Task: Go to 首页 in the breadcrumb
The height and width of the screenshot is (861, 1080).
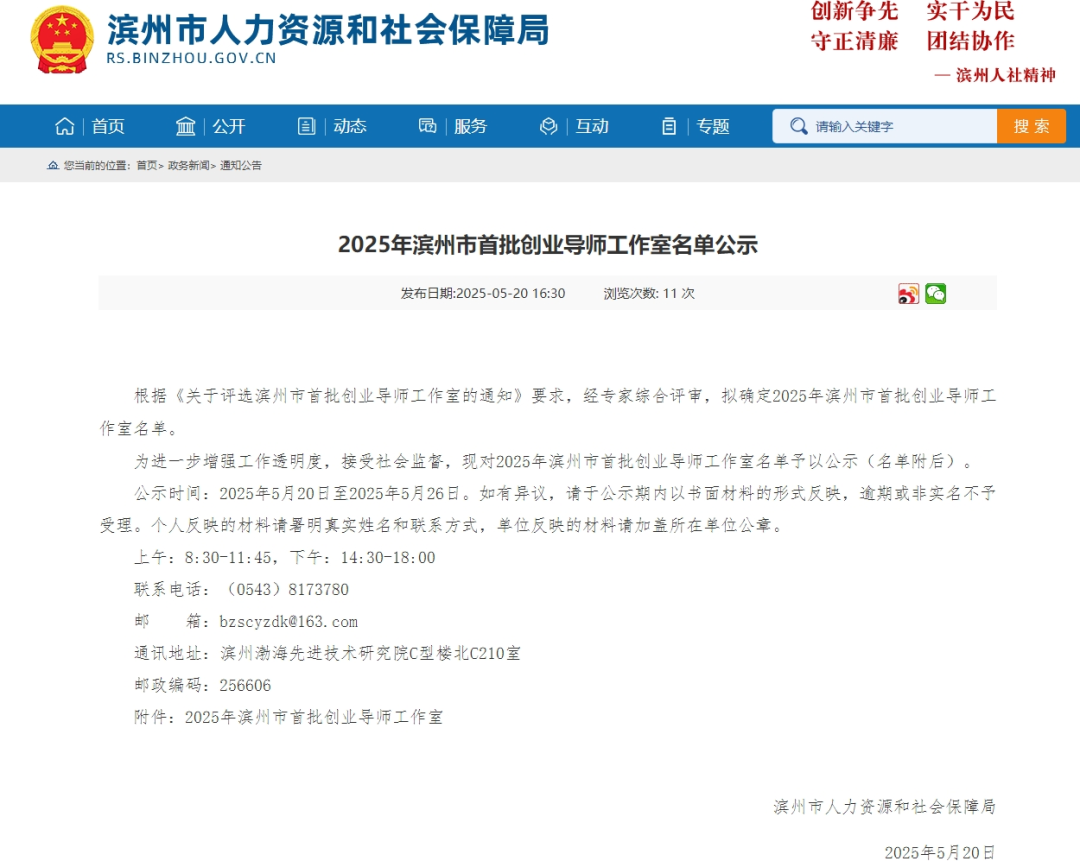Action: click(147, 166)
